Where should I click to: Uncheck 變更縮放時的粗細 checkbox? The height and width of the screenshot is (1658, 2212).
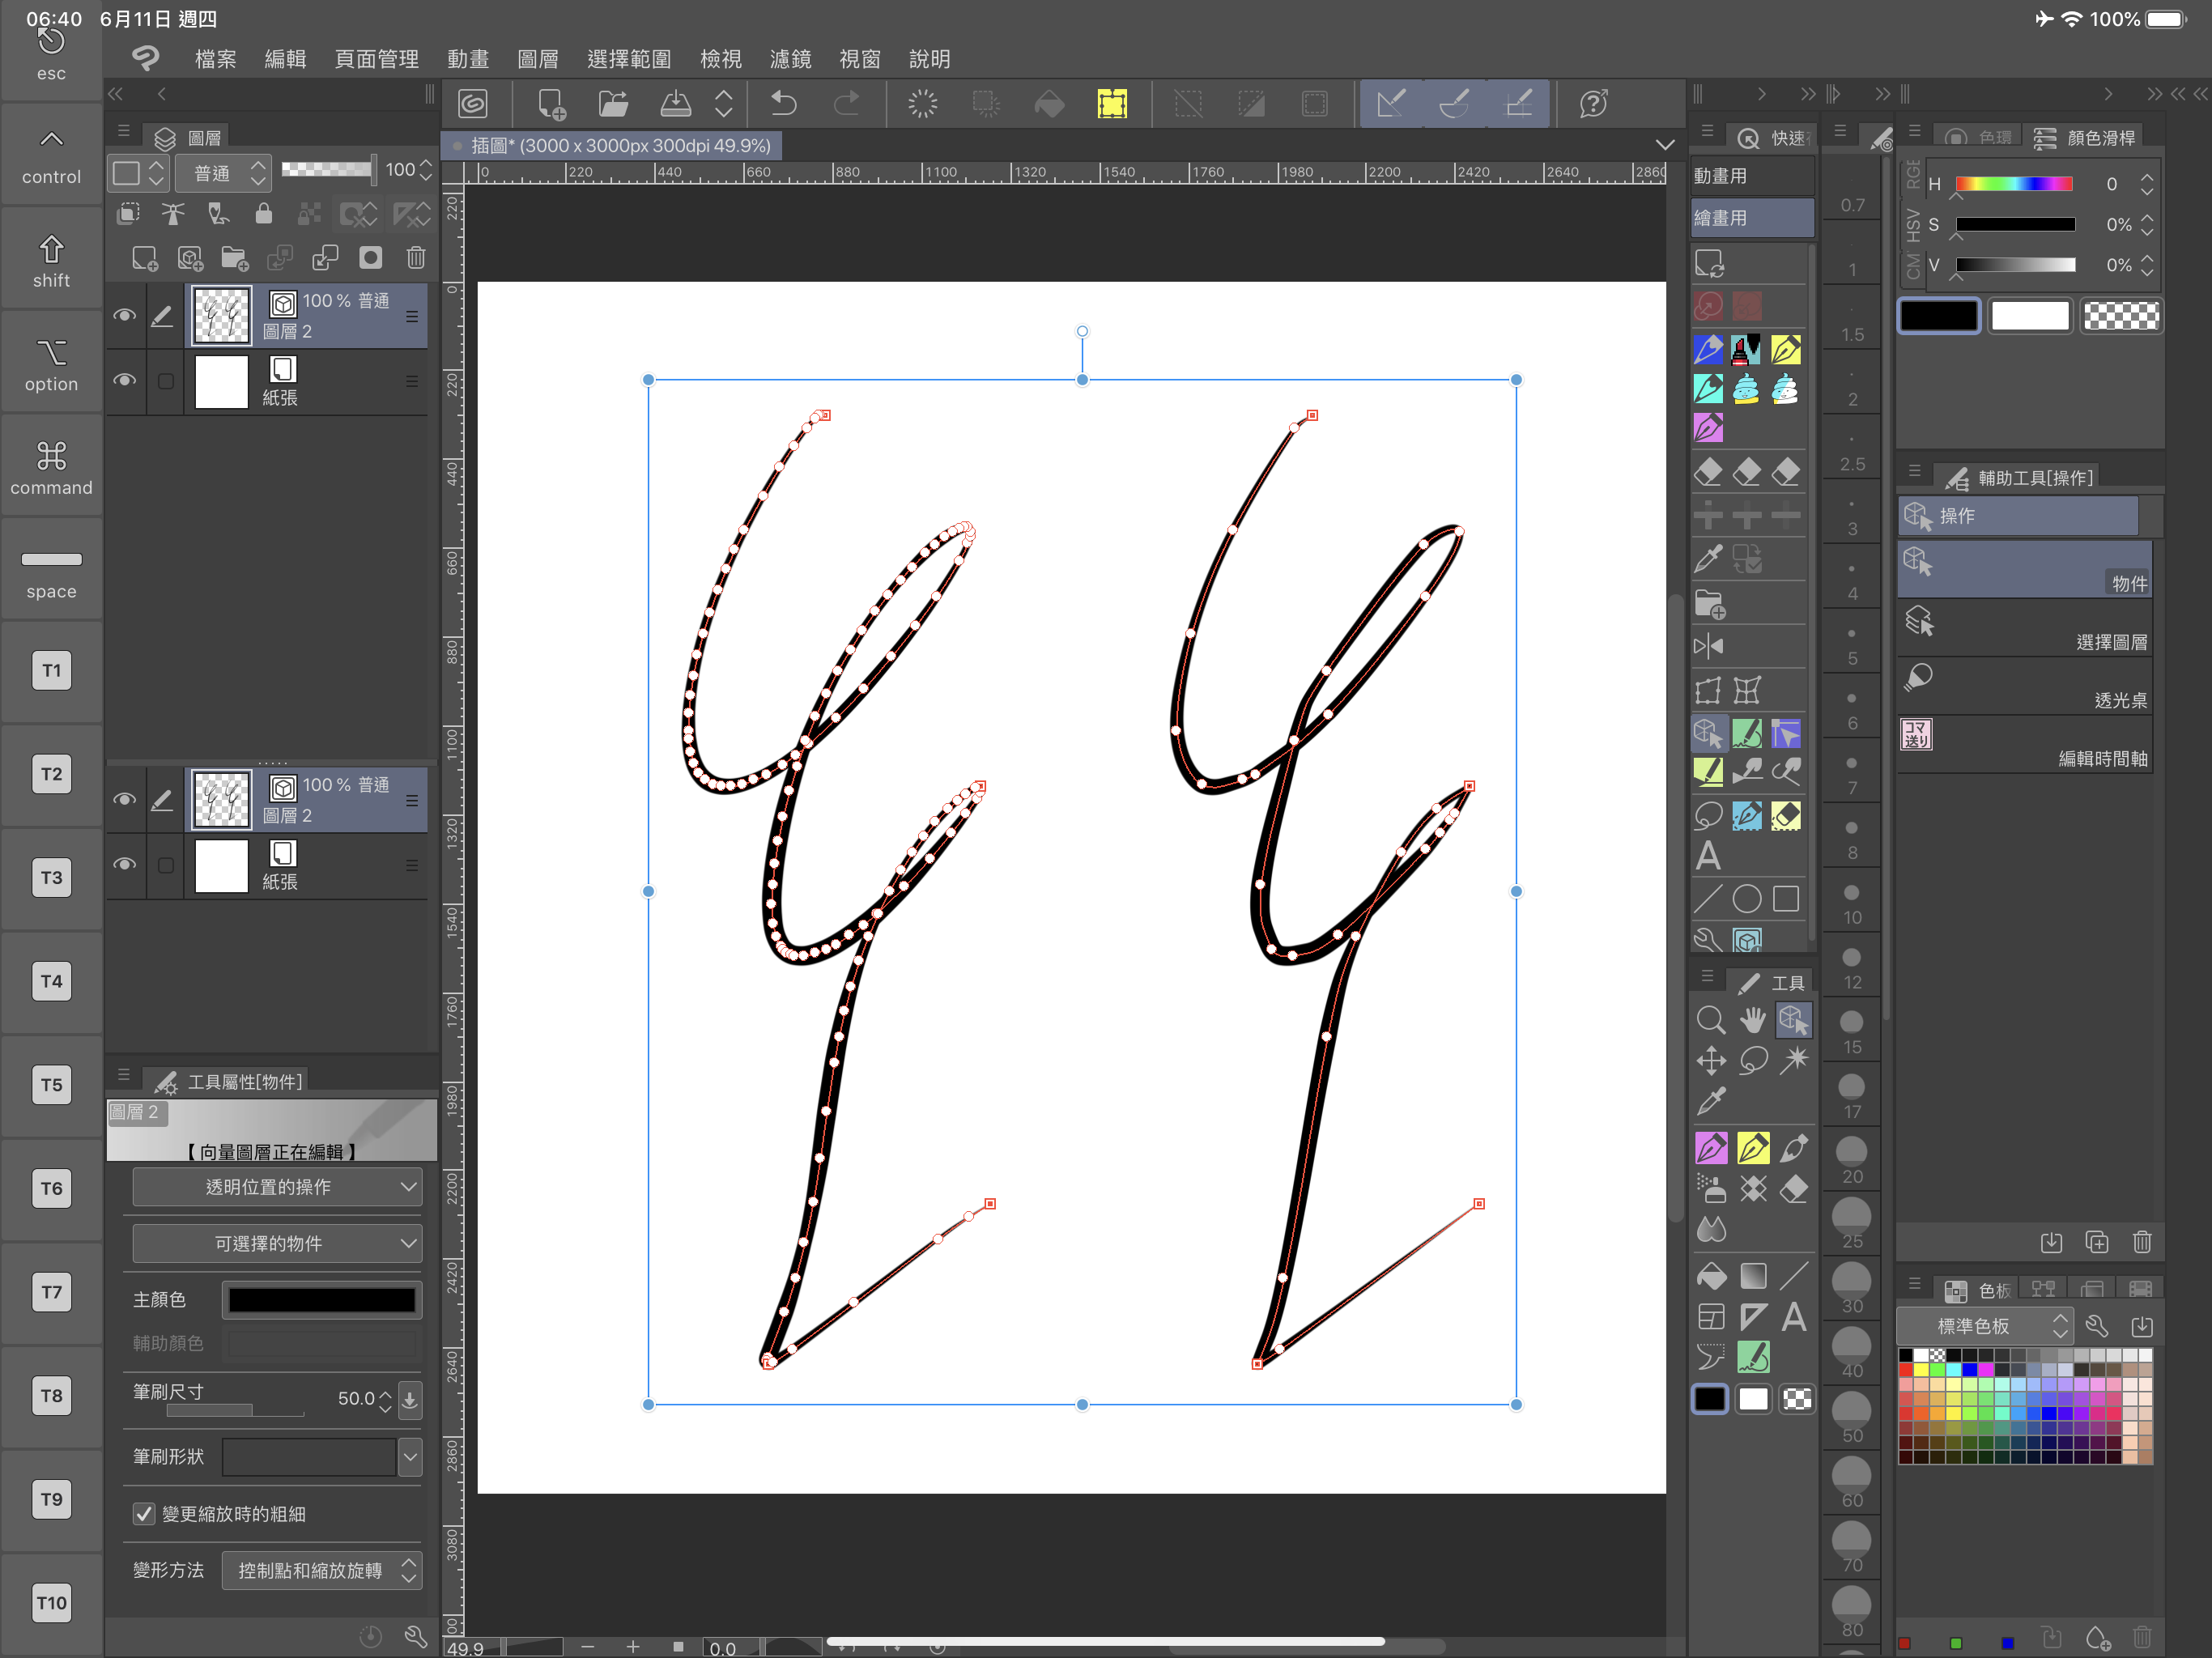tap(144, 1513)
